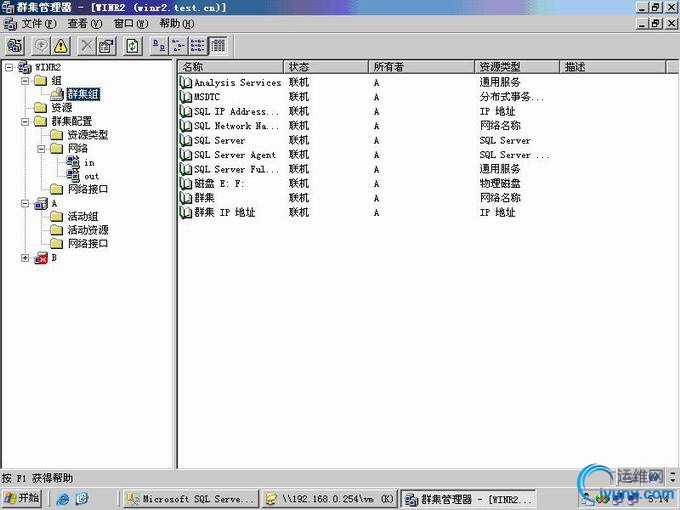
Task: Sort by the 描述 column header
Action: coord(613,67)
